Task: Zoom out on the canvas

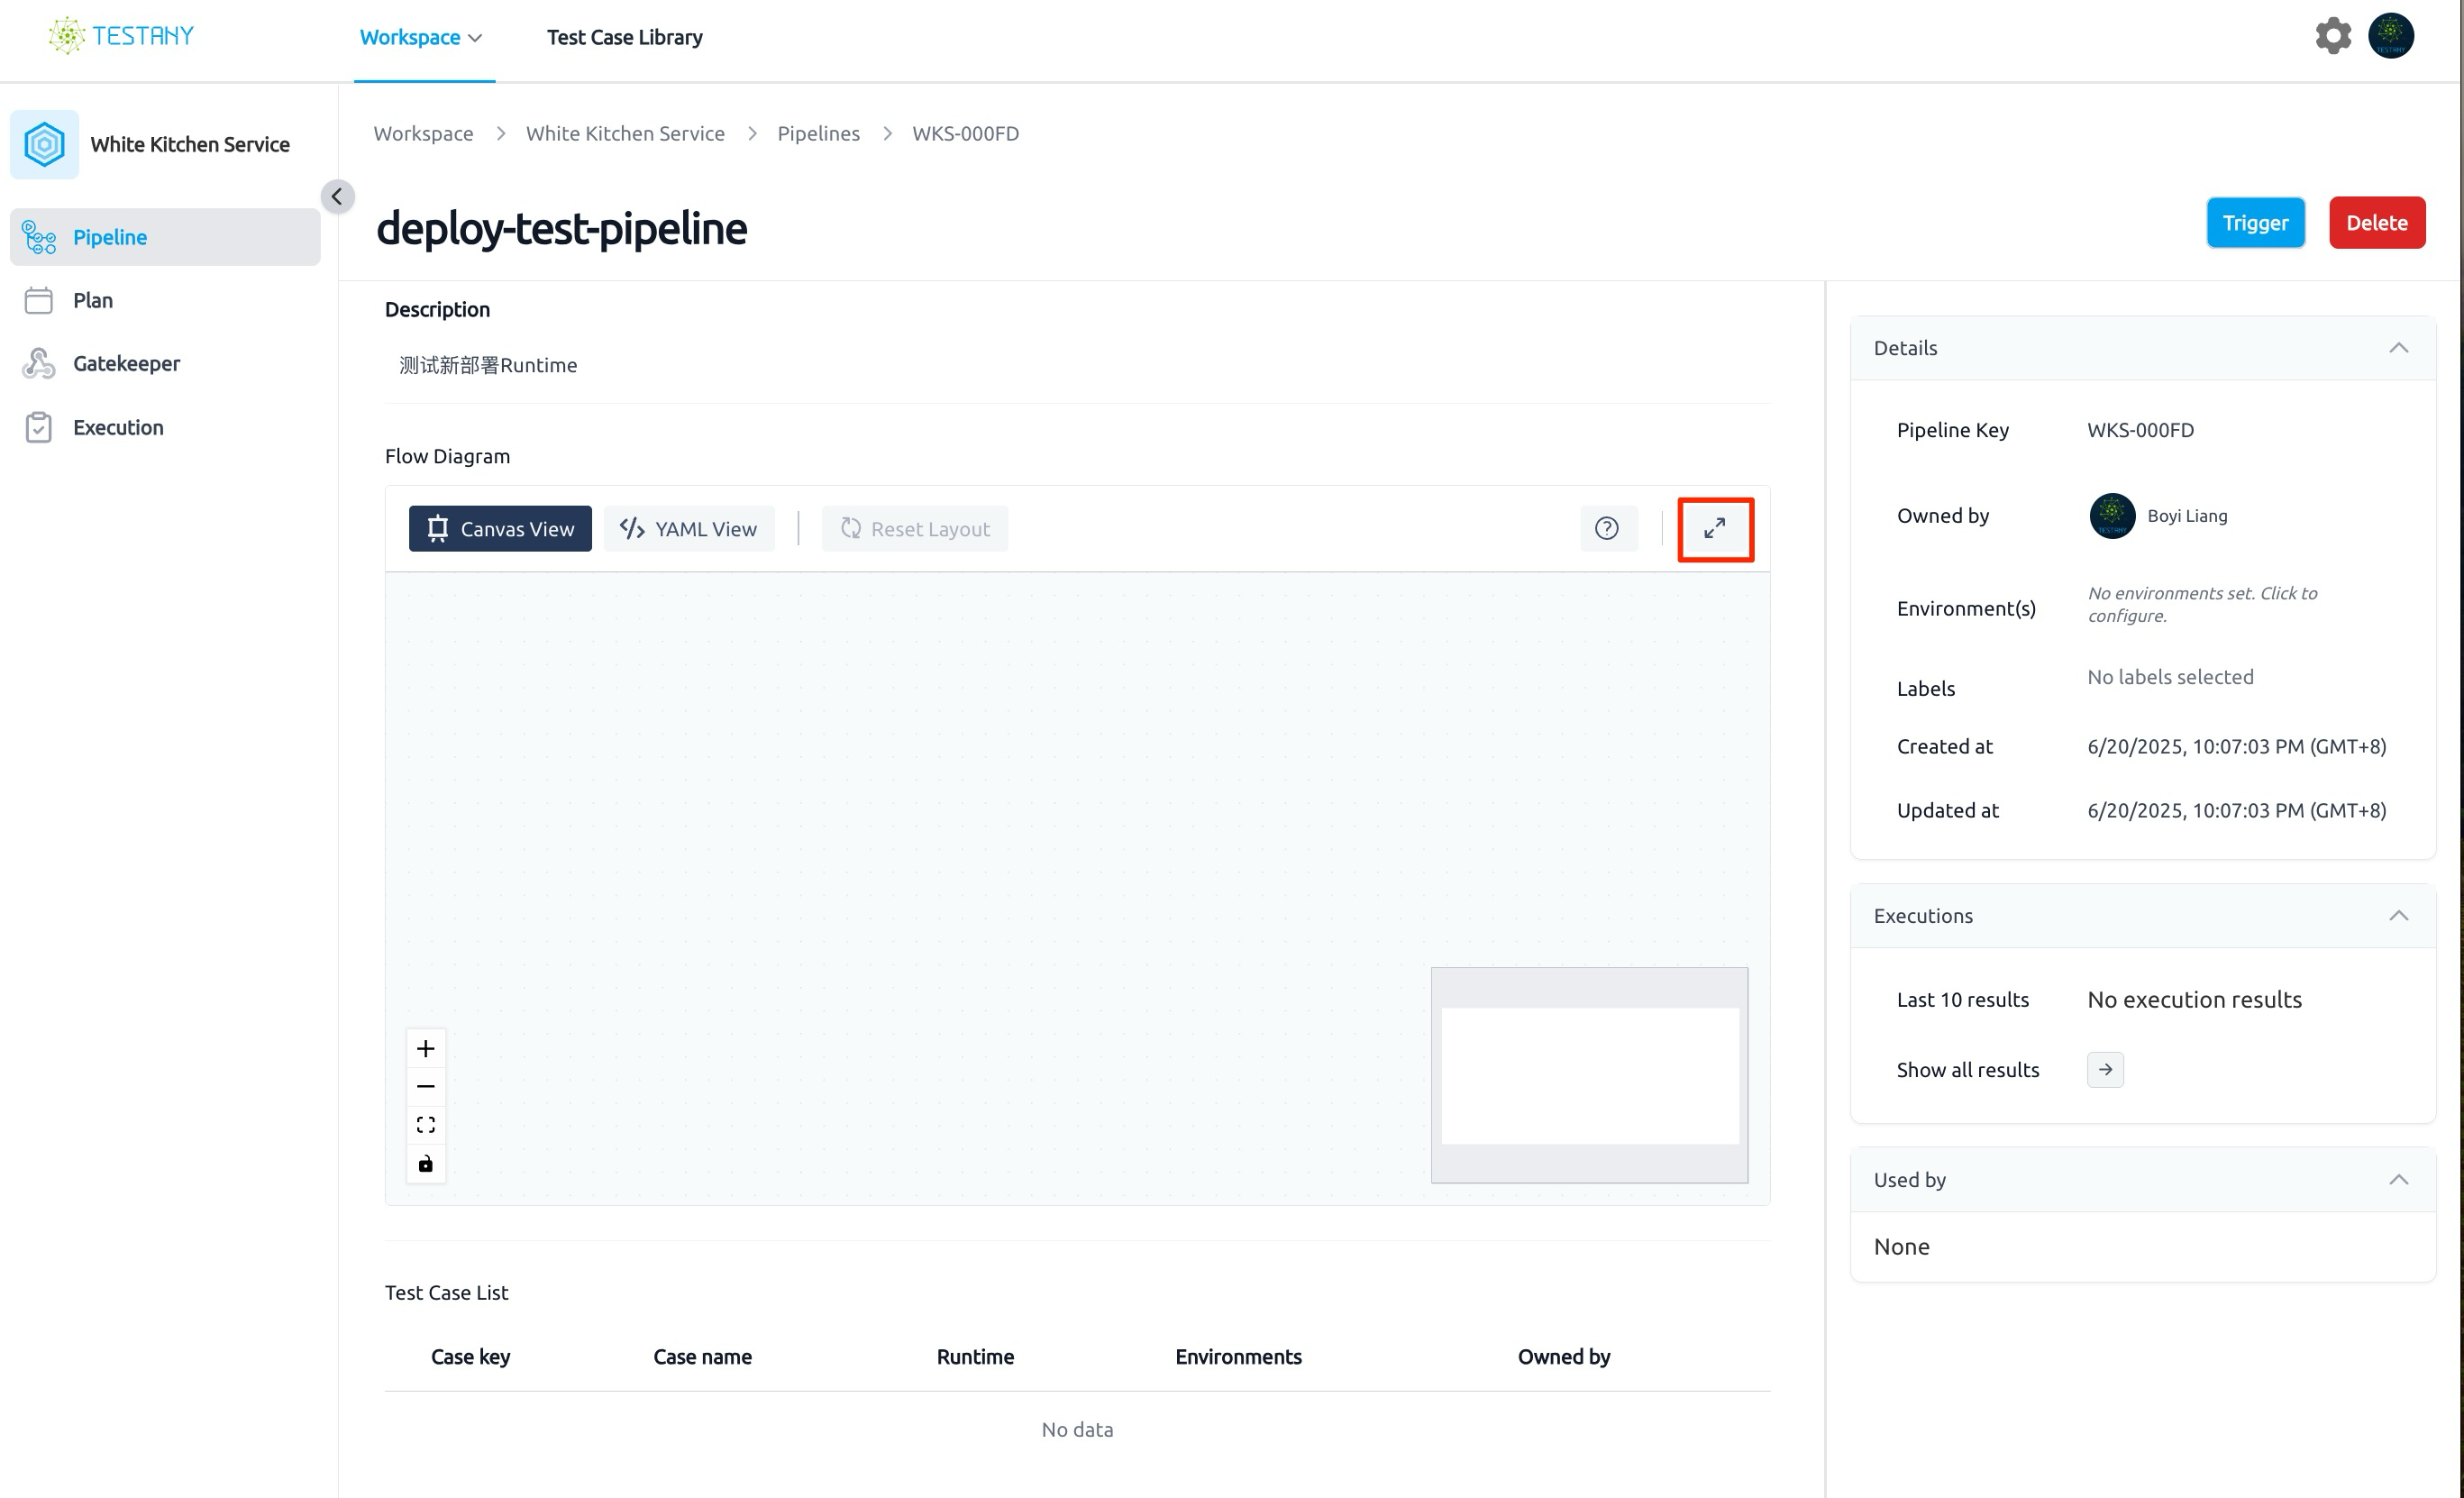Action: coord(426,1087)
